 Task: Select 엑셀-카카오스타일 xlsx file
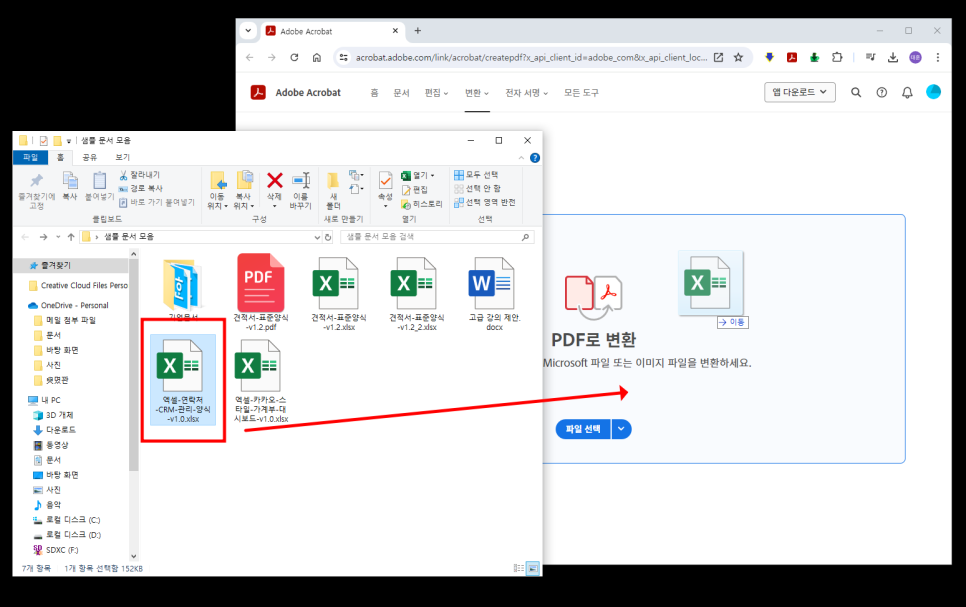[261, 381]
